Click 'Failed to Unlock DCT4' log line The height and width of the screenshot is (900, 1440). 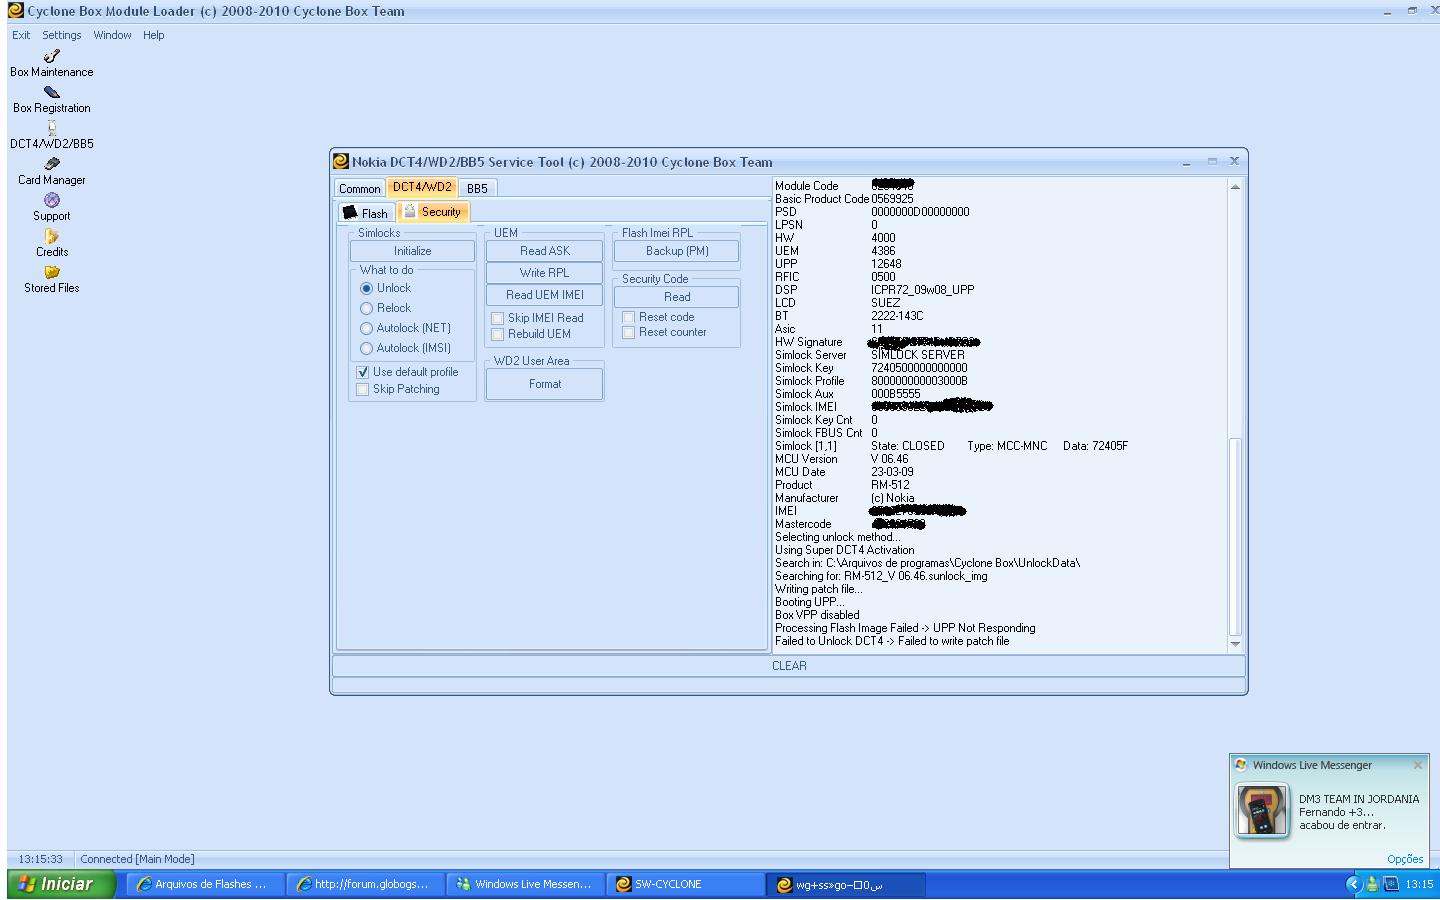(x=892, y=641)
